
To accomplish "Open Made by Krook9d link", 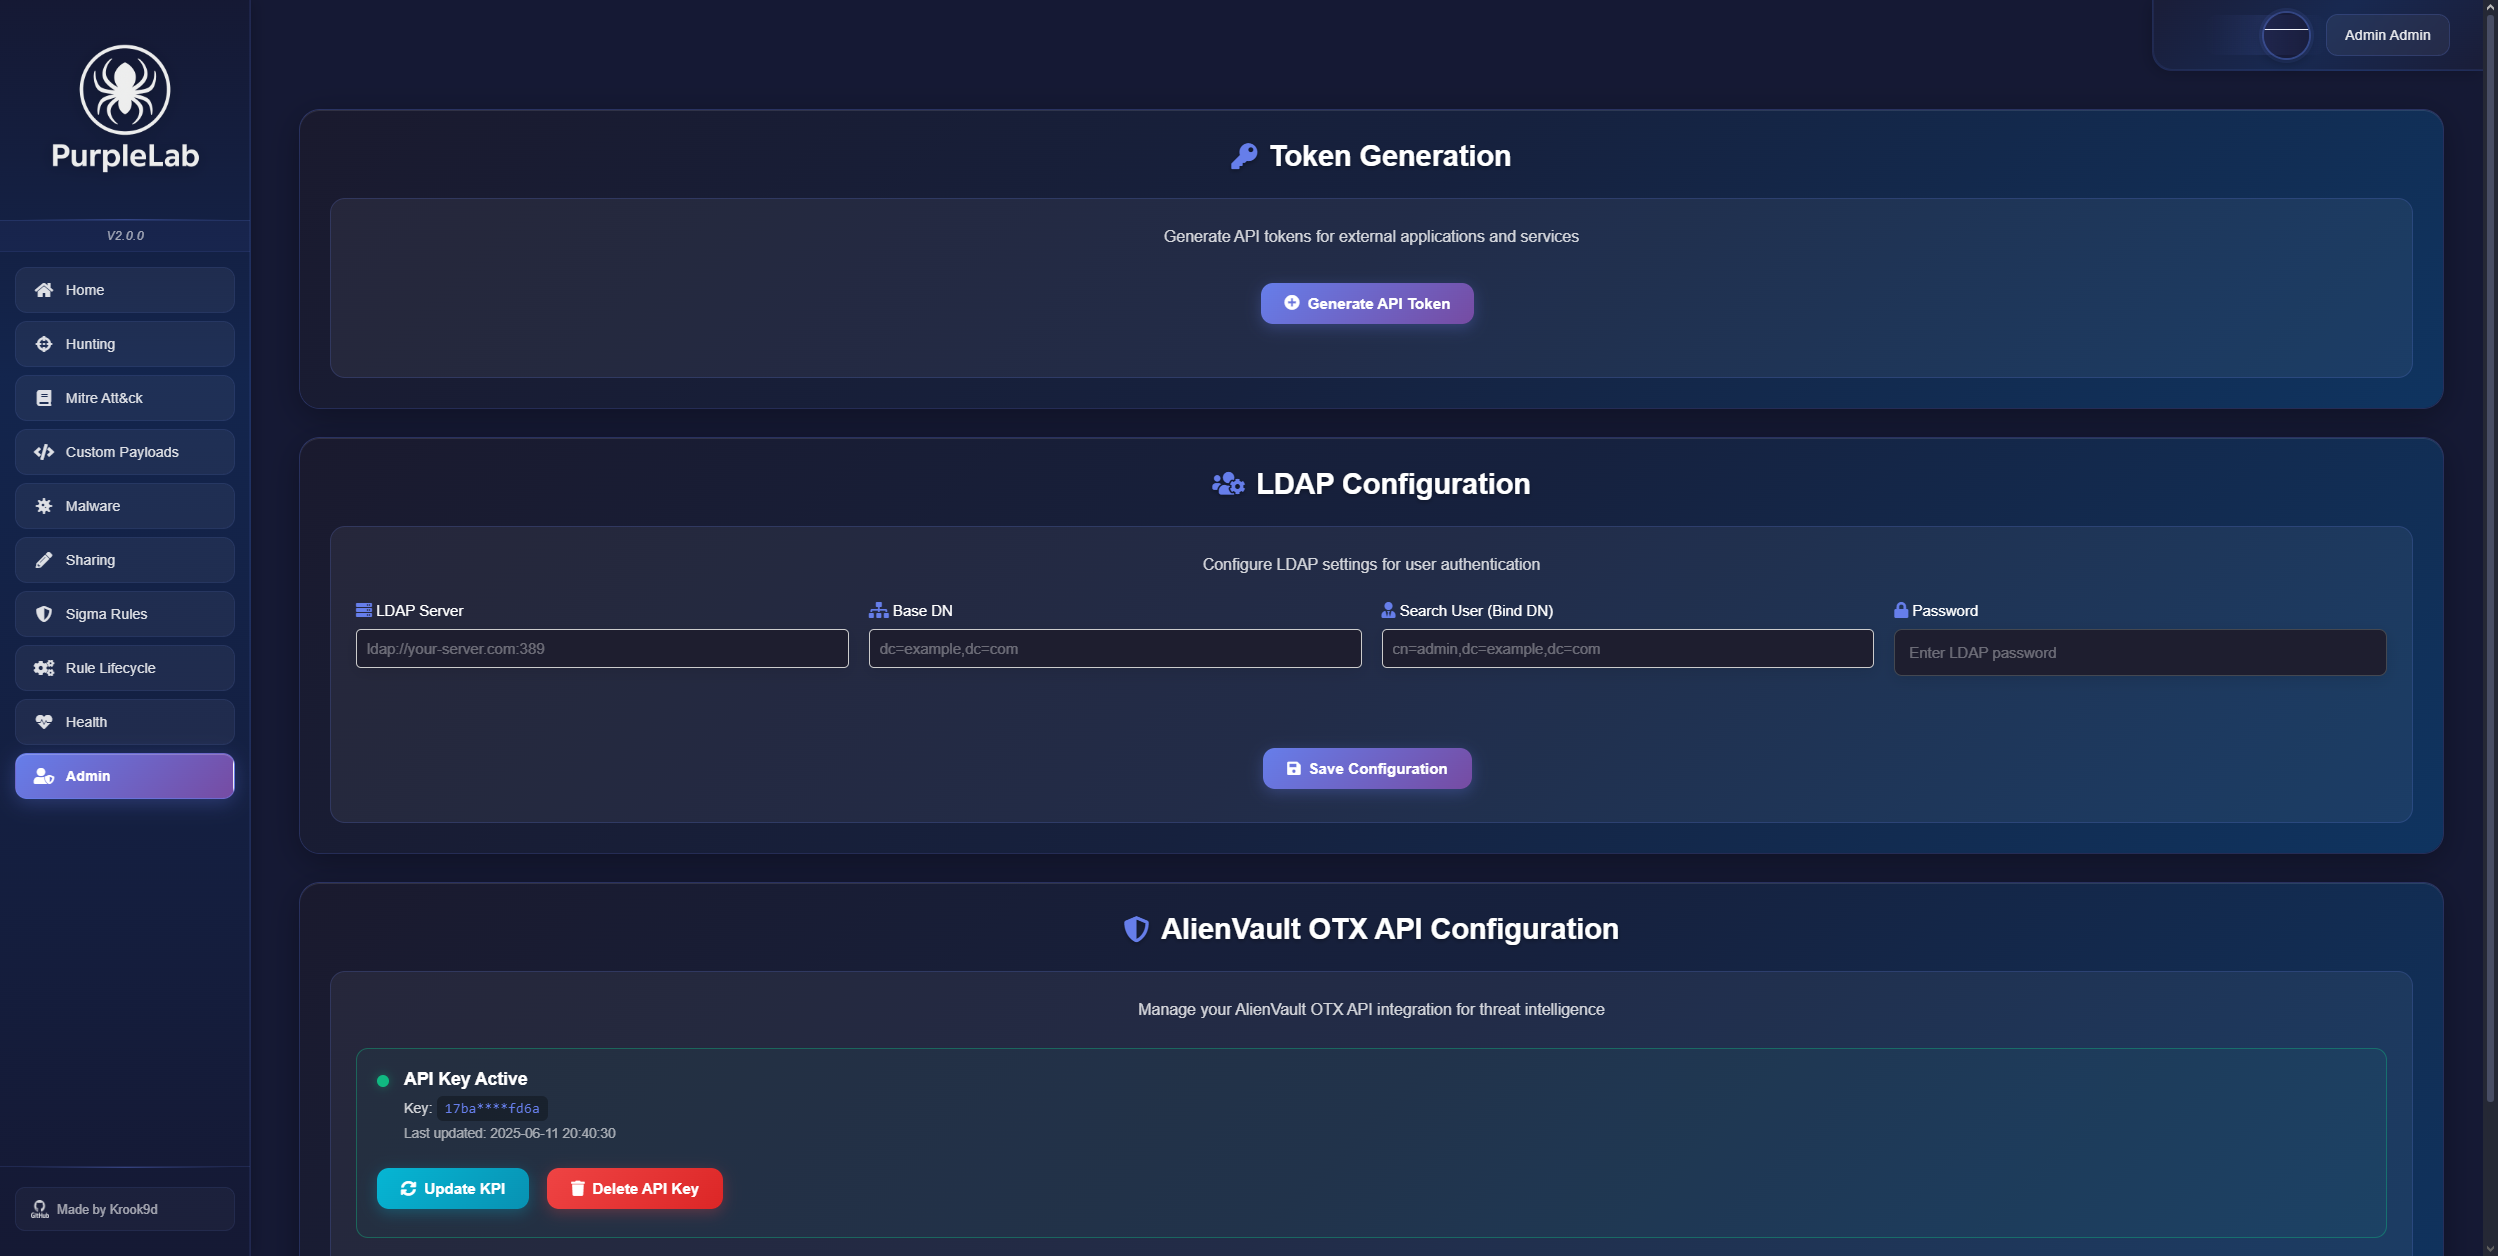I will click(x=125, y=1209).
